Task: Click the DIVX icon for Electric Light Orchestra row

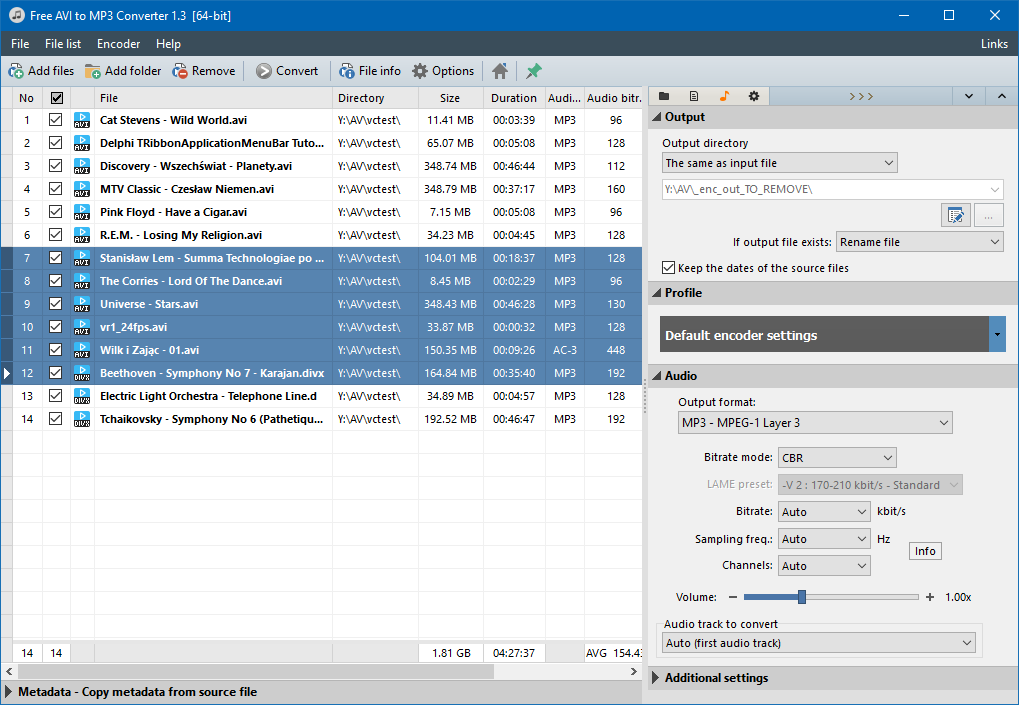Action: pos(82,396)
